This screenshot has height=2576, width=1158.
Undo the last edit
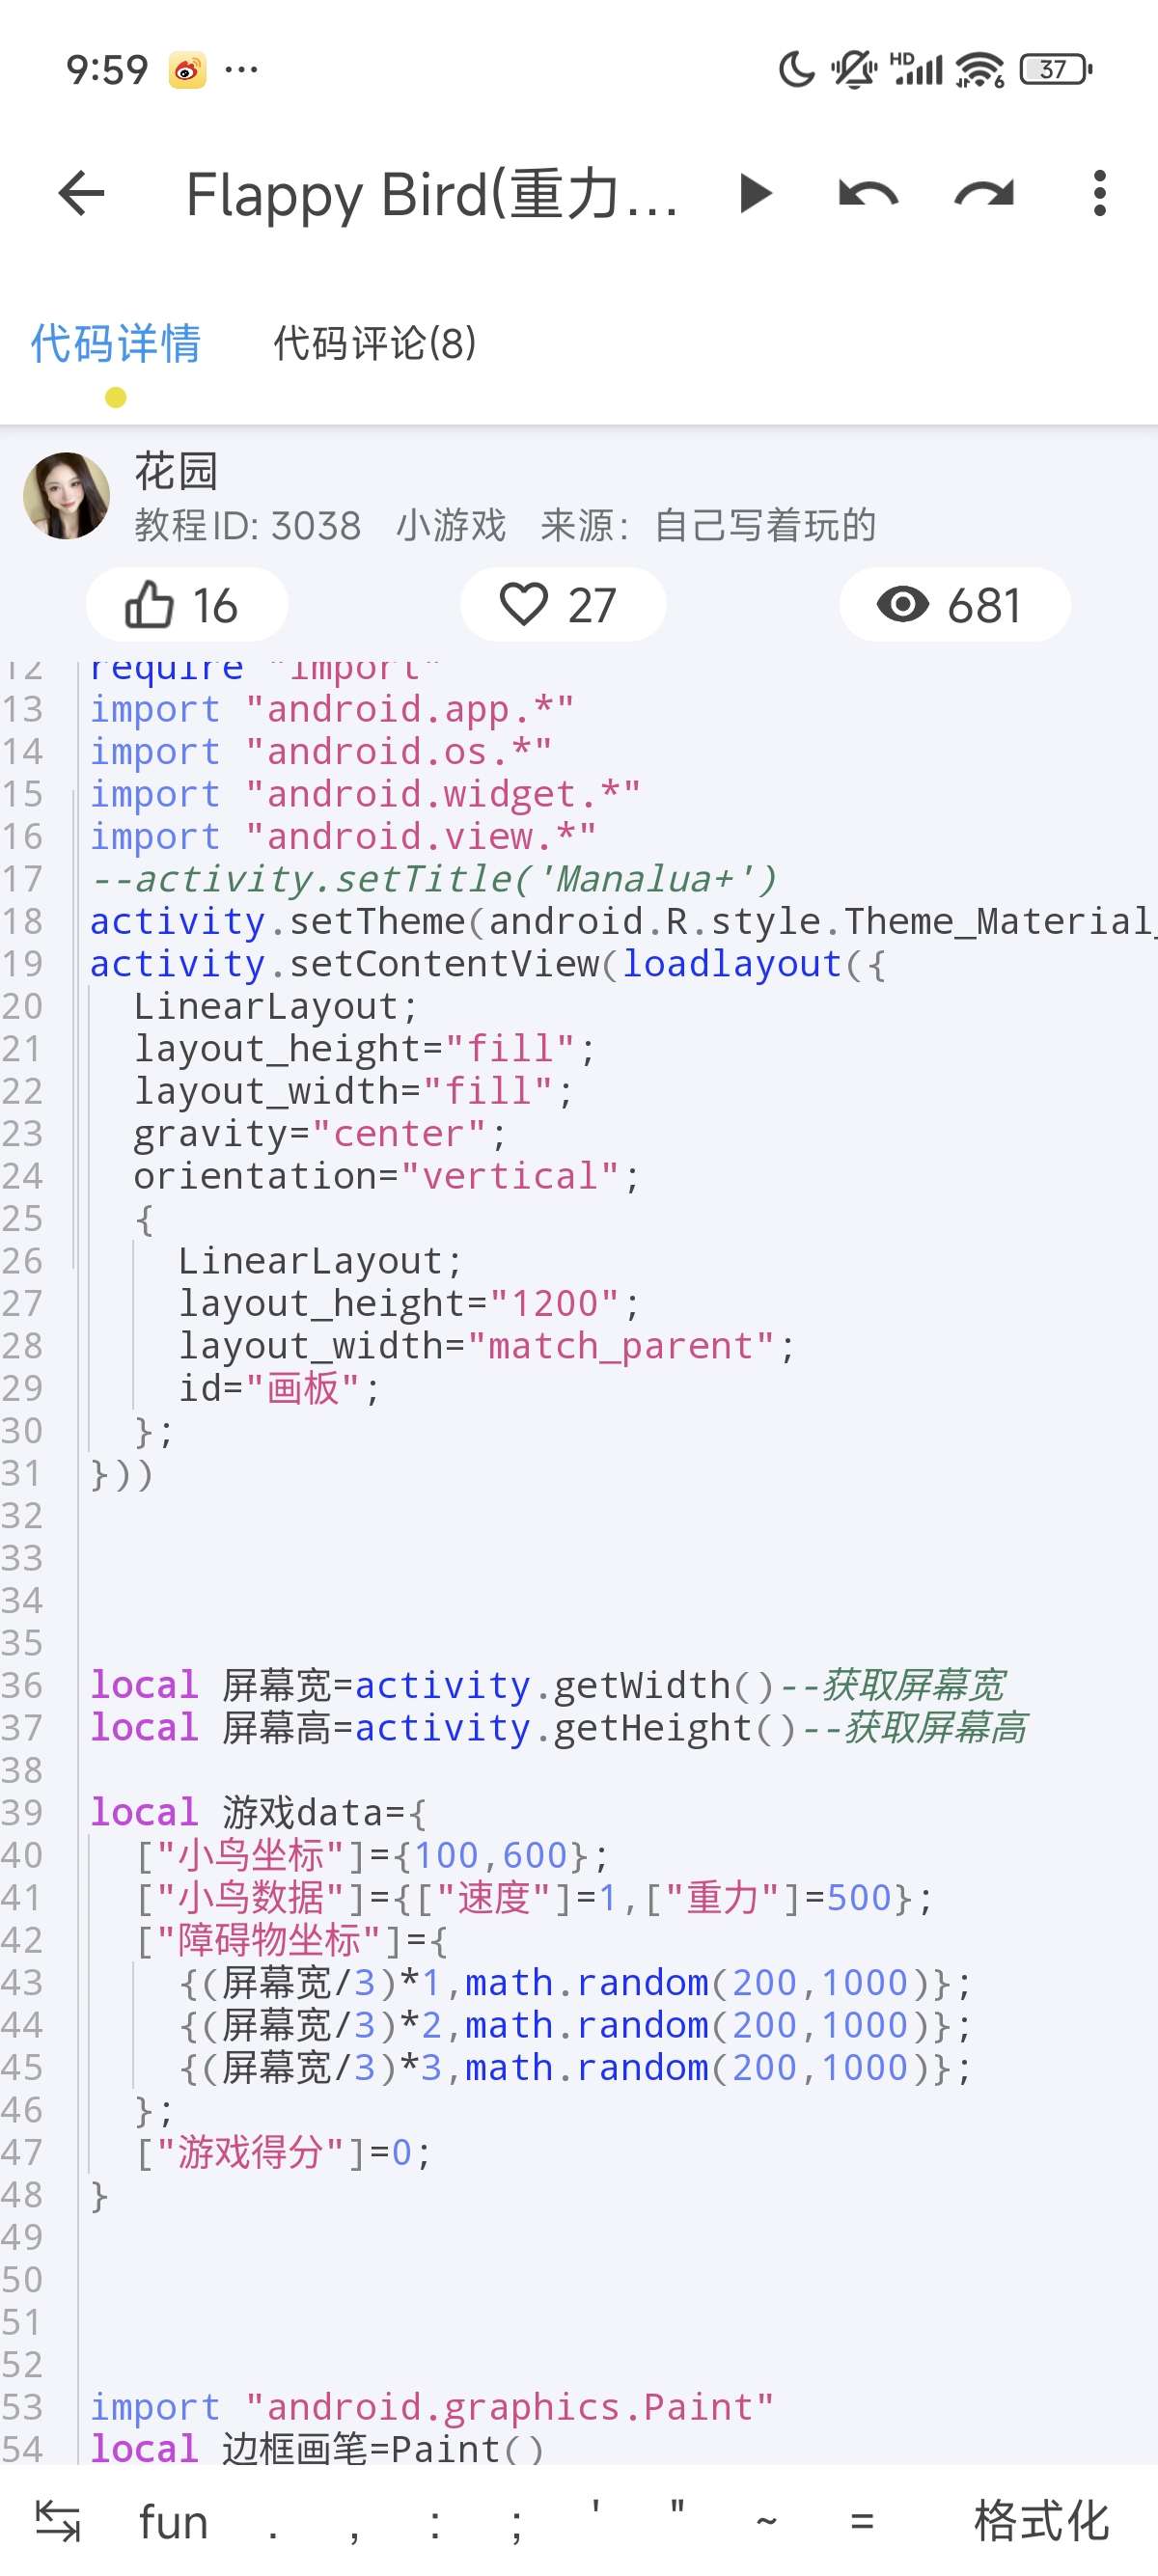coord(868,194)
